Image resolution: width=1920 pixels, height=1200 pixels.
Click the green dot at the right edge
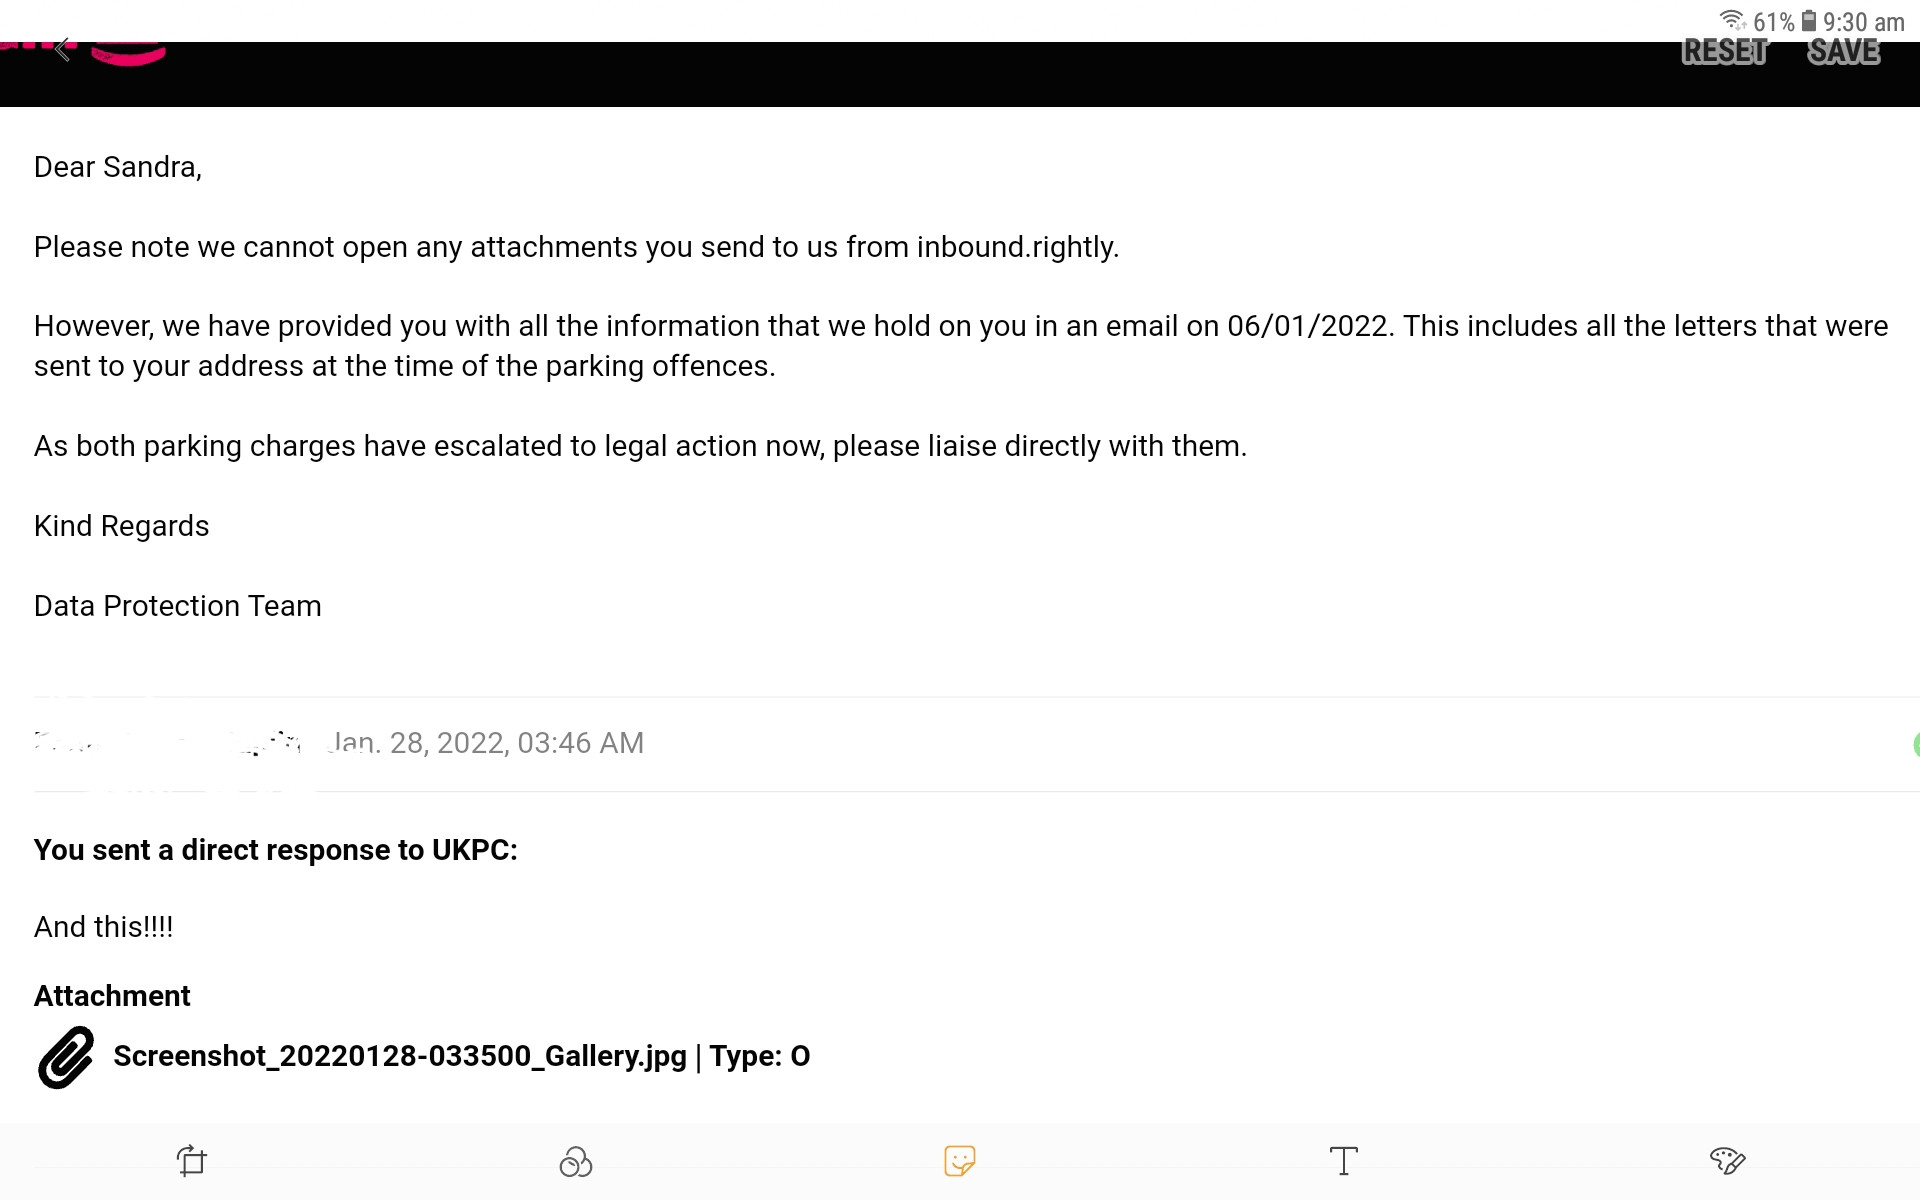click(1915, 744)
